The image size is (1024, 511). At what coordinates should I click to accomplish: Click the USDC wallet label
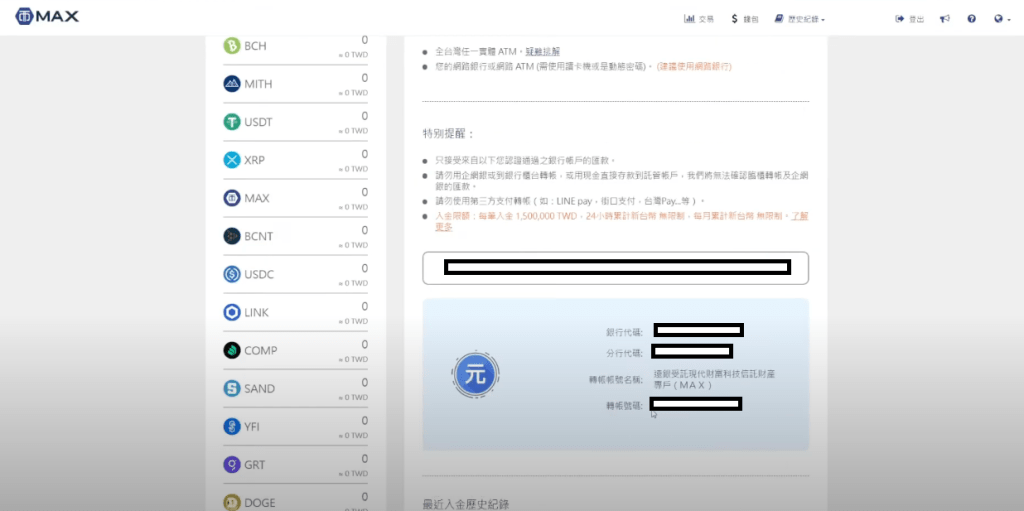tap(259, 274)
